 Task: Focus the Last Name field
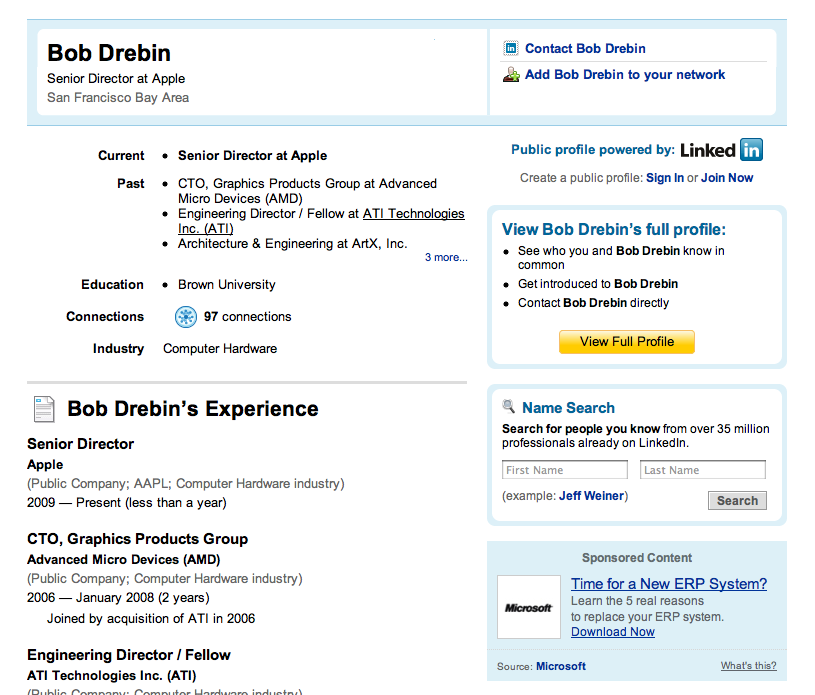click(x=703, y=470)
